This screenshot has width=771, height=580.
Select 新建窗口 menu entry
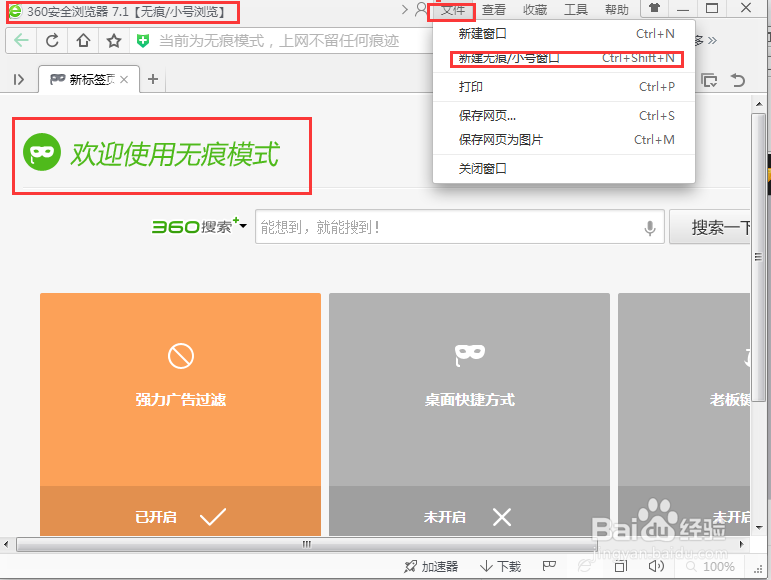[564, 33]
